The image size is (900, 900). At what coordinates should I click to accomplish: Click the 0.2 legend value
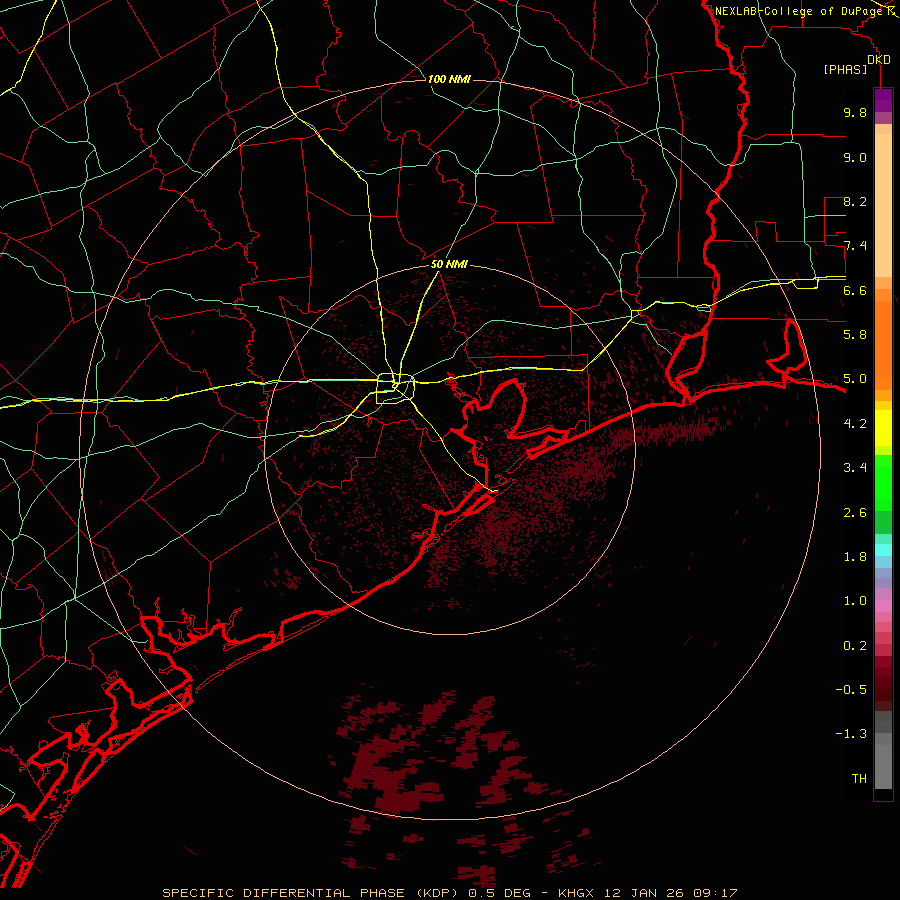pos(855,646)
